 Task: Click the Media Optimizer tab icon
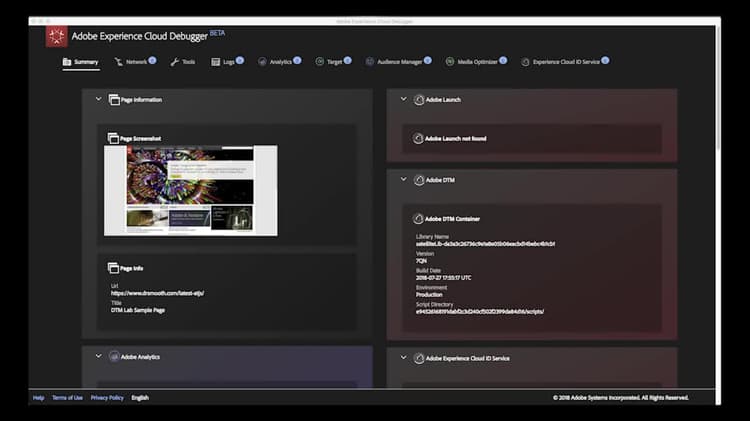[450, 62]
